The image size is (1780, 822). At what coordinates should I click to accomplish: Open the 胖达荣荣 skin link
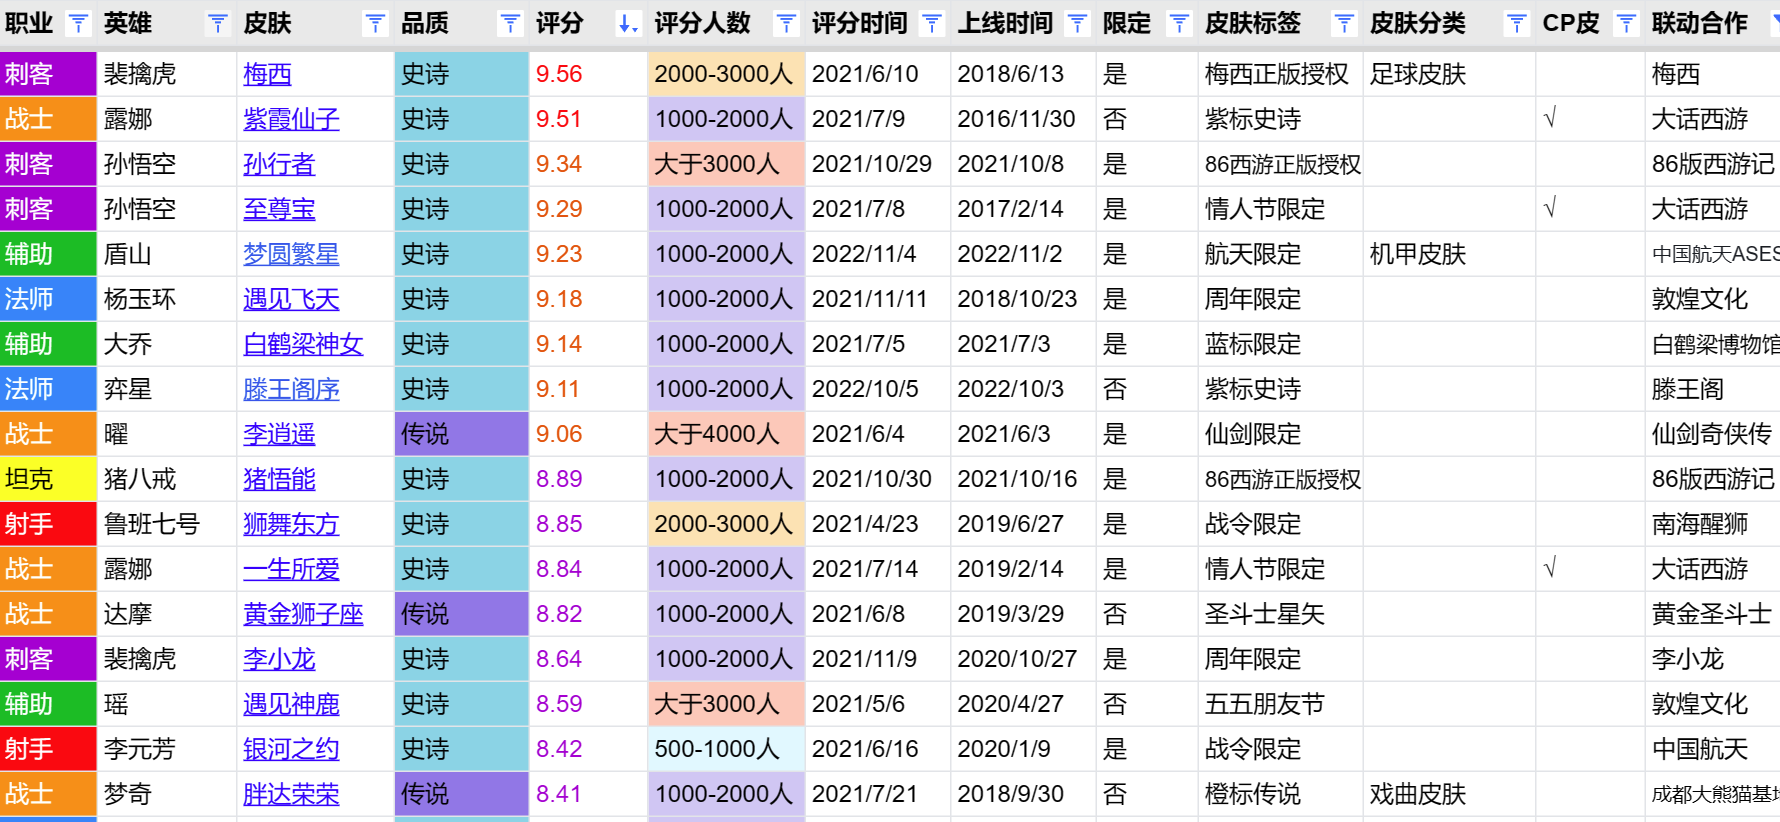pos(291,794)
